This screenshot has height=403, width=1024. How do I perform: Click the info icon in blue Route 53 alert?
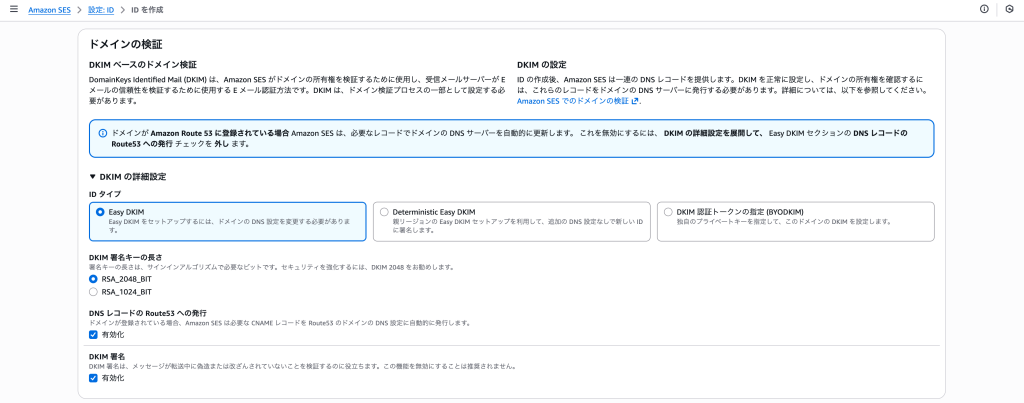(x=102, y=133)
